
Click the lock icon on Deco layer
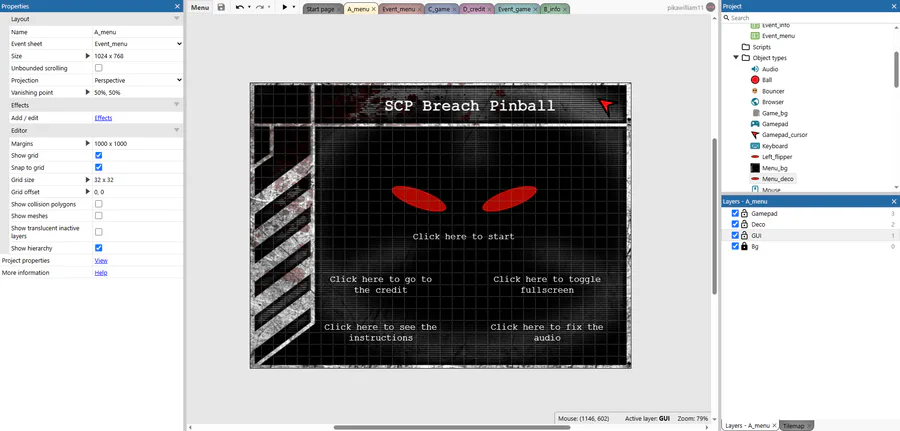(x=744, y=224)
